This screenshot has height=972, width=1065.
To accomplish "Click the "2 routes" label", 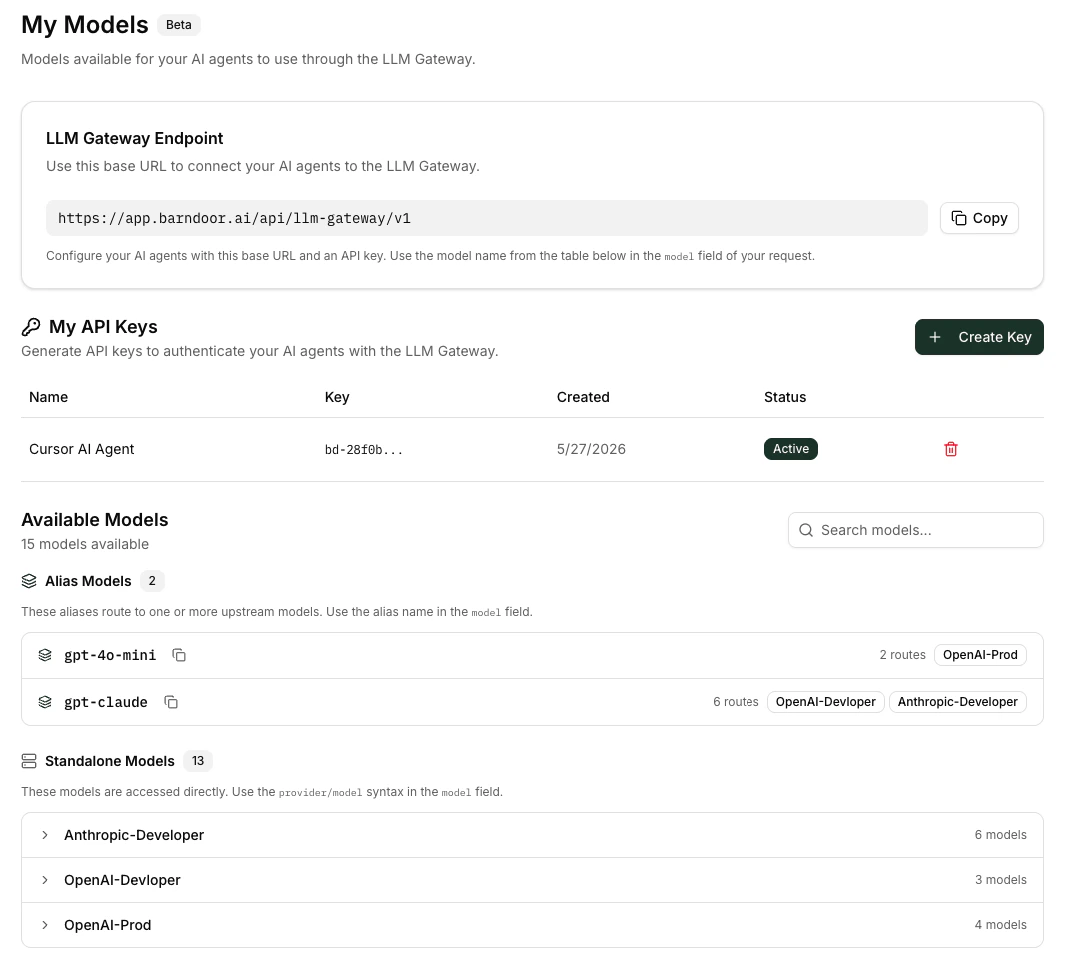I will [x=902, y=655].
